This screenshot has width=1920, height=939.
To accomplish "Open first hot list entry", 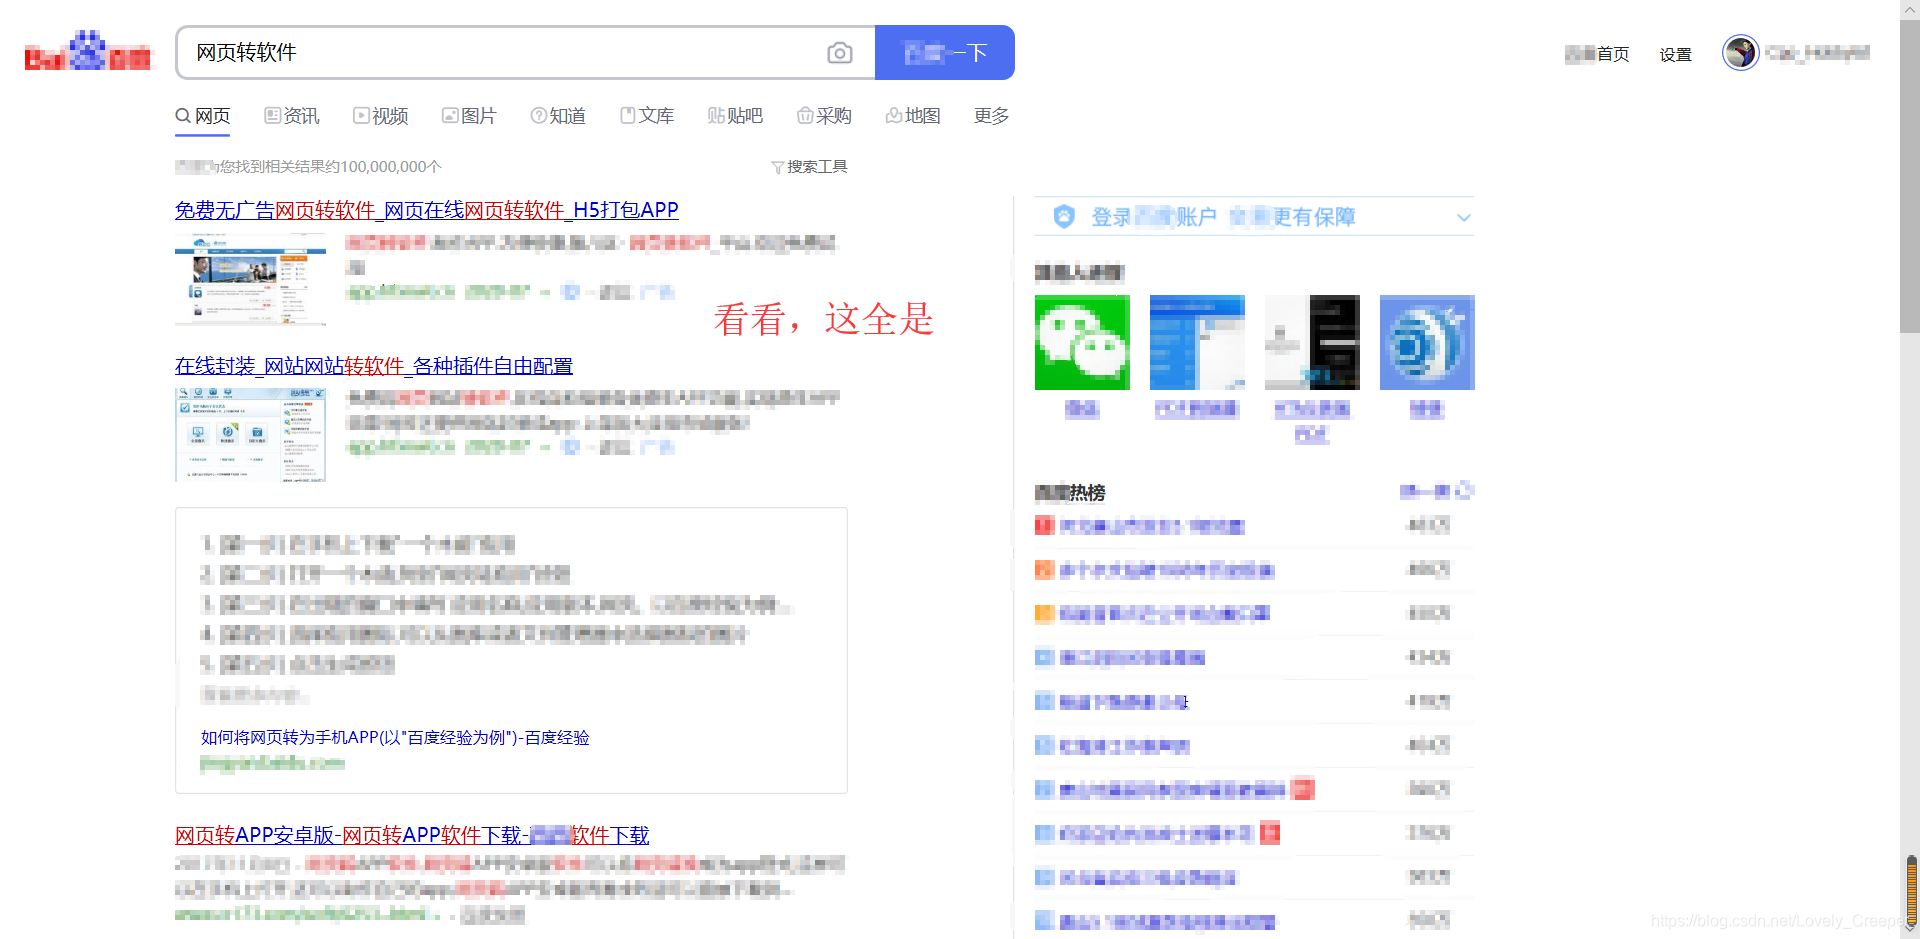I will tap(1152, 526).
